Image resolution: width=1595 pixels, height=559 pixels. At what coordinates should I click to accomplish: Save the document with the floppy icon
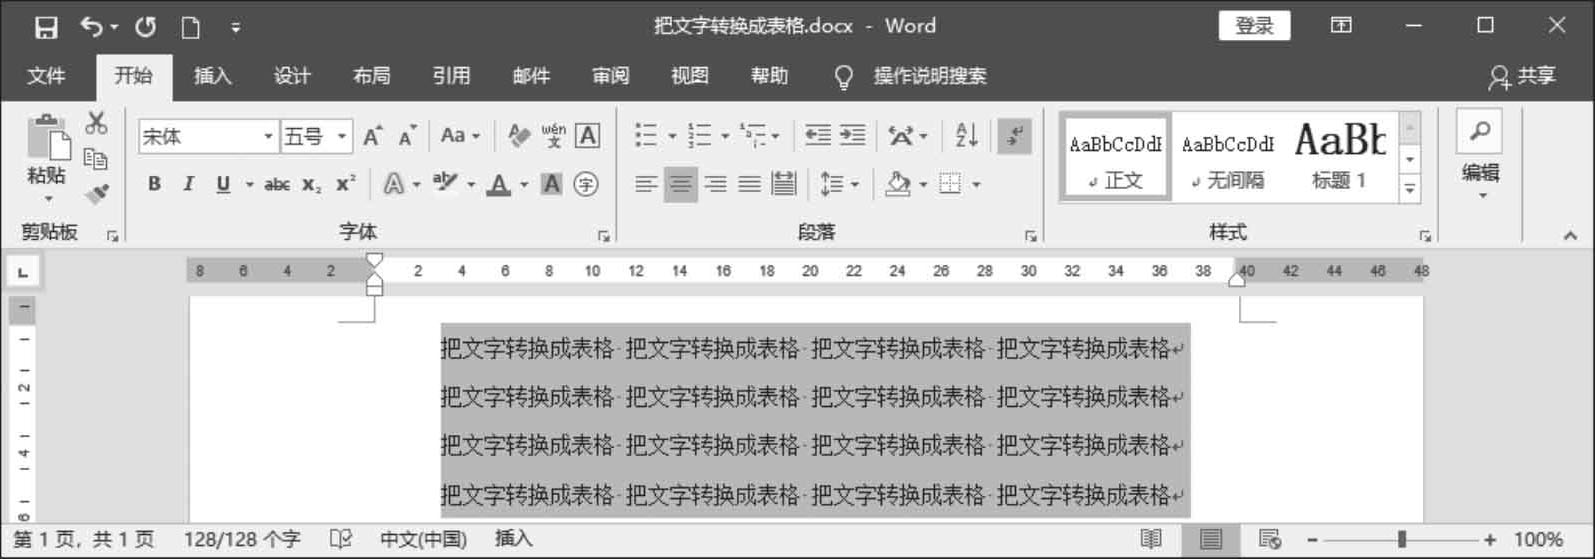click(x=46, y=27)
